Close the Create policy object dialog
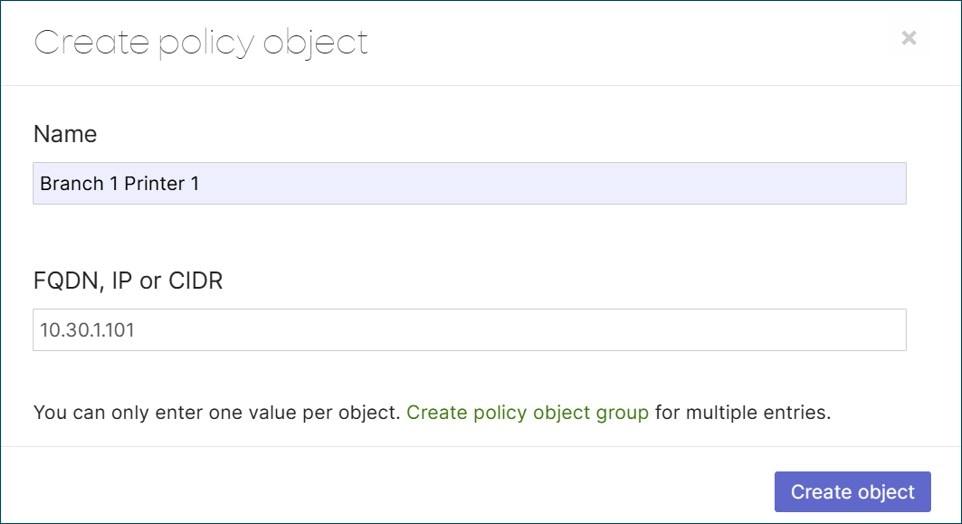Viewport: 962px width, 524px height. pos(909,38)
